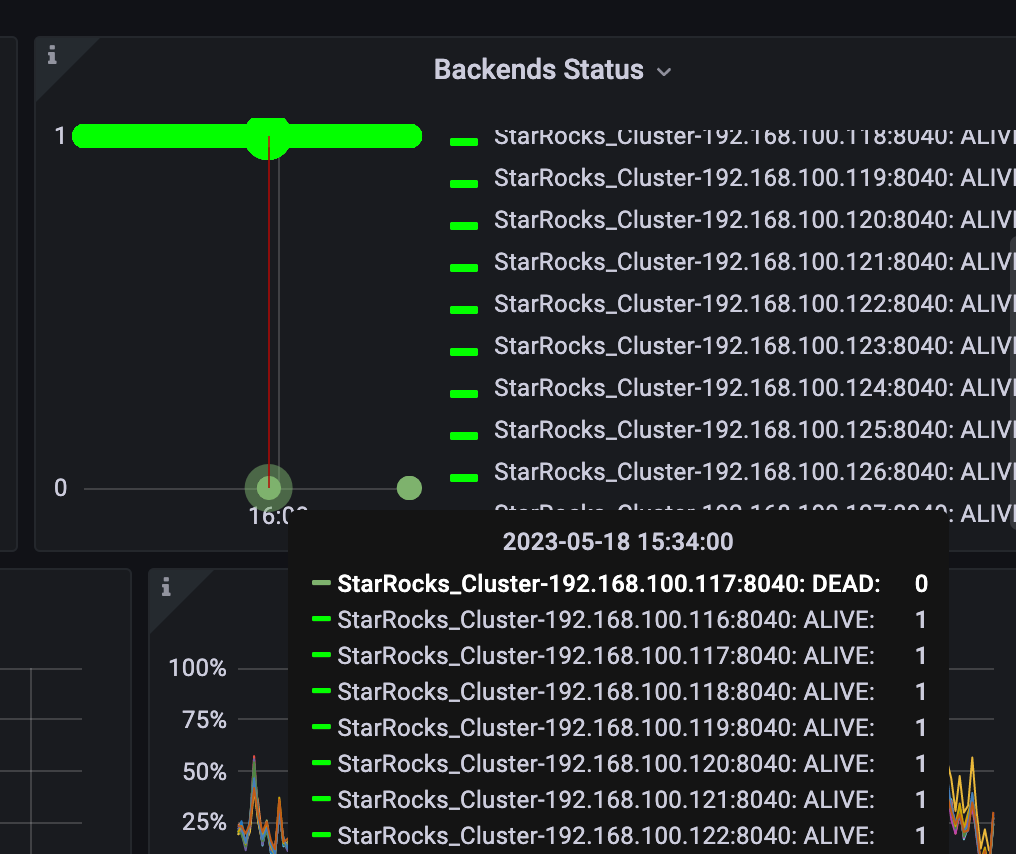Viewport: 1016px width, 854px height.
Task: Click the tooltip ALIVE row for 192.168.100.116:8040
Action: point(619,620)
